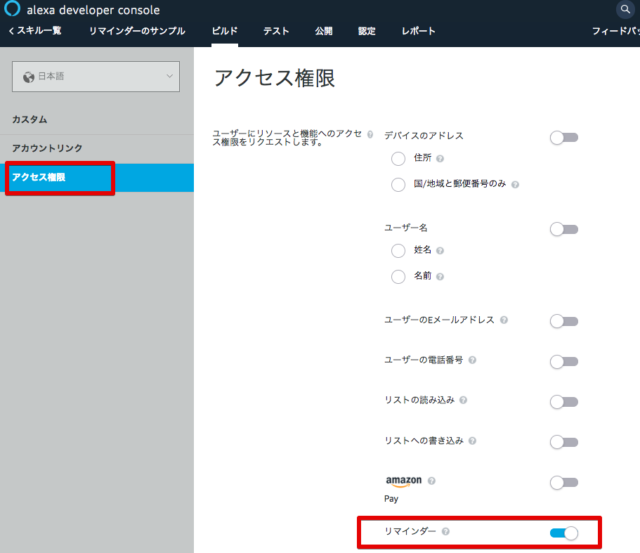Viewport: 640px width, 553px height.
Task: Switch to 公開 tab
Action: pos(324,31)
